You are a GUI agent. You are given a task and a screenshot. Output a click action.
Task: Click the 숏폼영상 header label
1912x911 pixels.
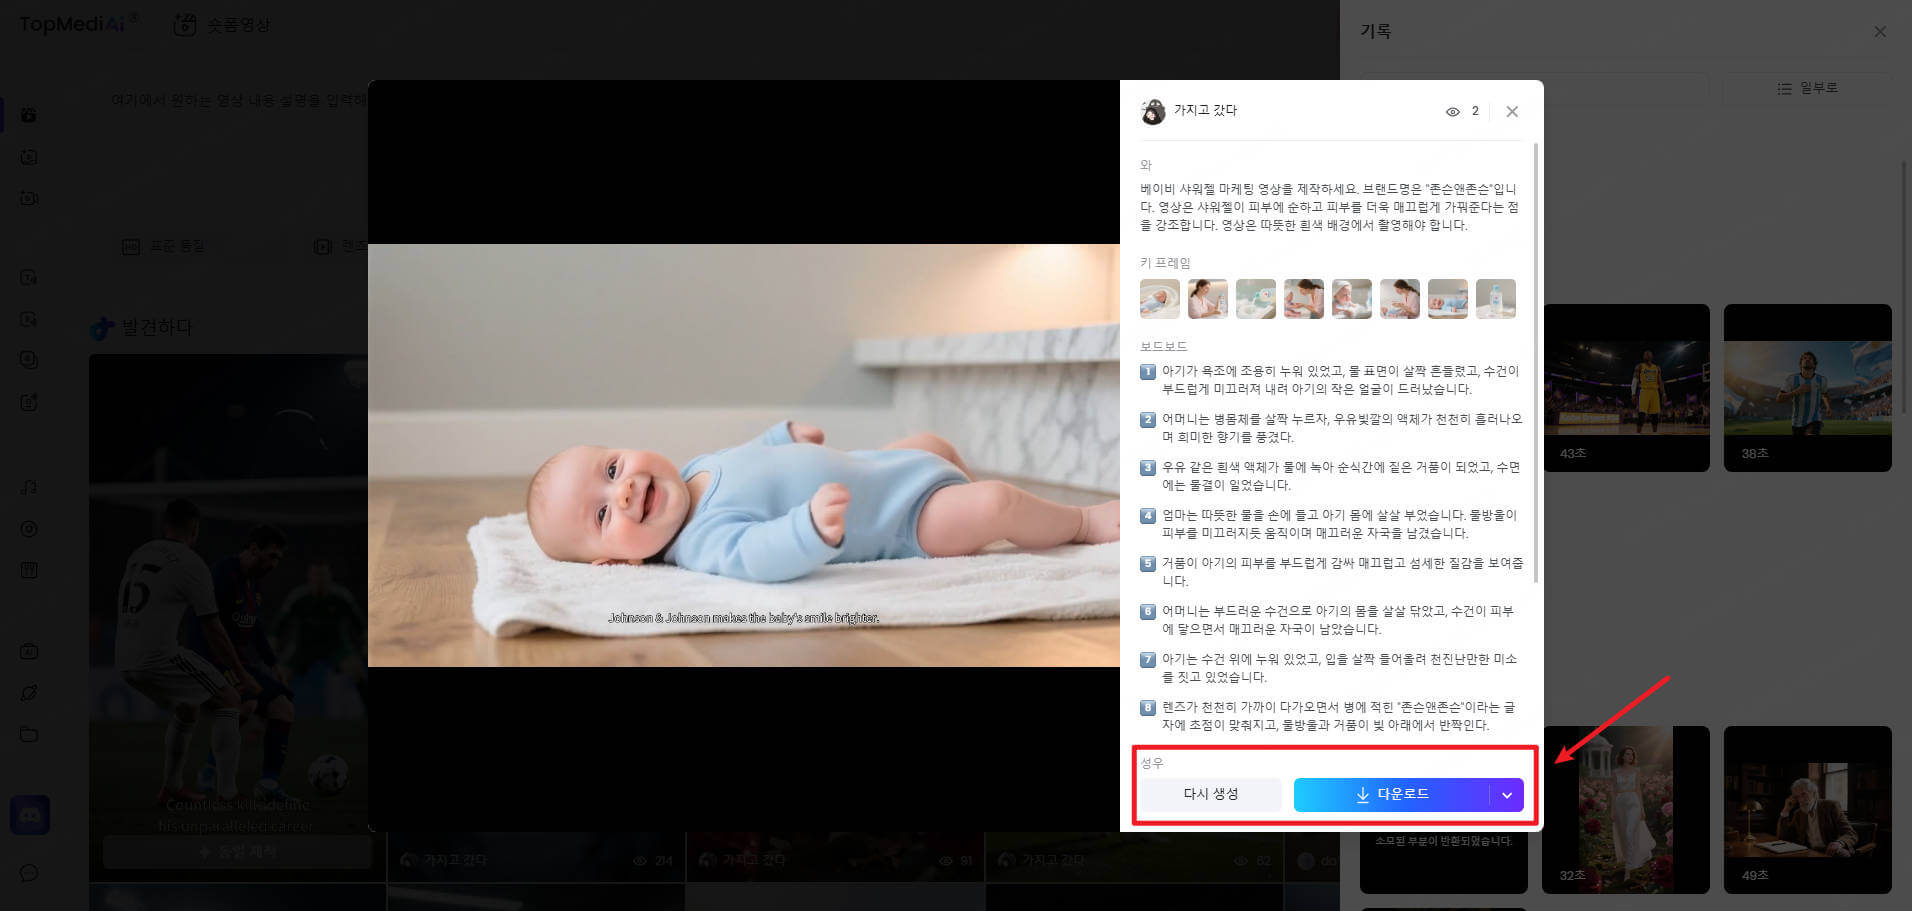click(238, 25)
